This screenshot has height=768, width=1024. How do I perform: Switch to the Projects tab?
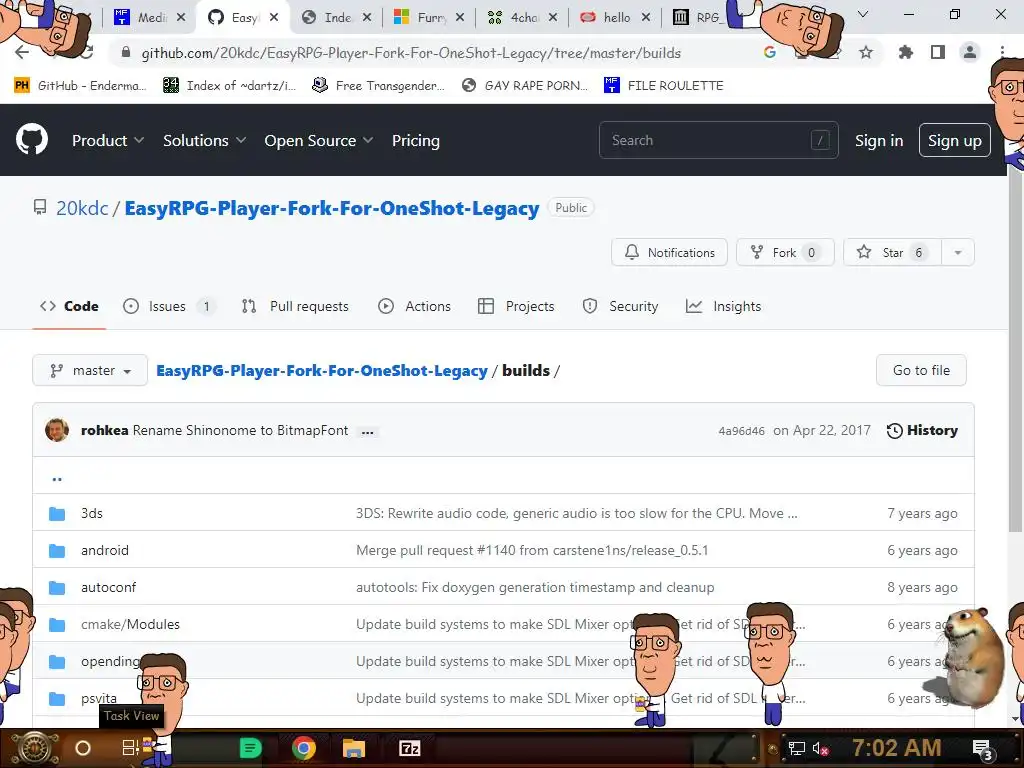coord(516,306)
